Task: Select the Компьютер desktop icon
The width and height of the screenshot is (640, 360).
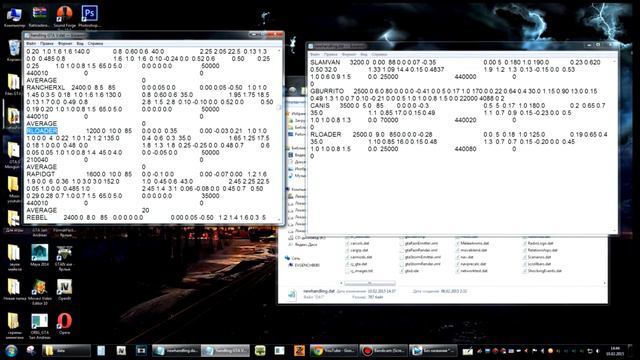Action: (x=14, y=17)
